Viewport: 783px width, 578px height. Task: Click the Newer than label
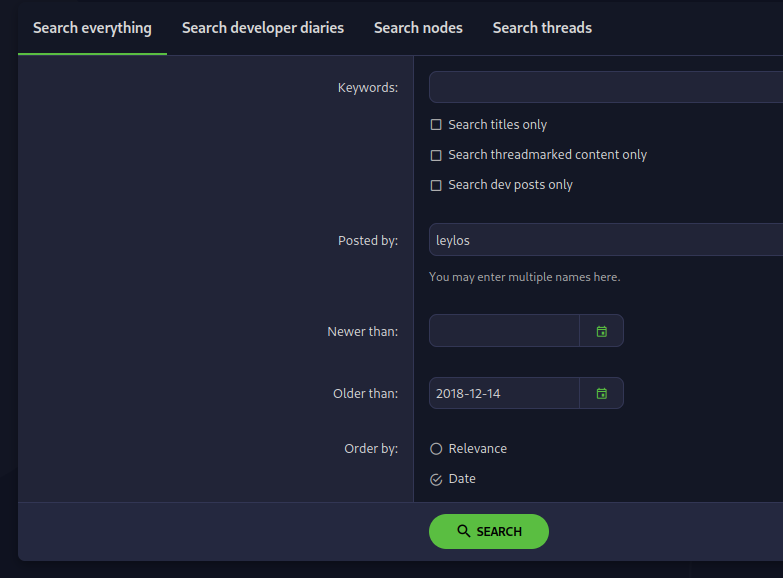click(363, 332)
